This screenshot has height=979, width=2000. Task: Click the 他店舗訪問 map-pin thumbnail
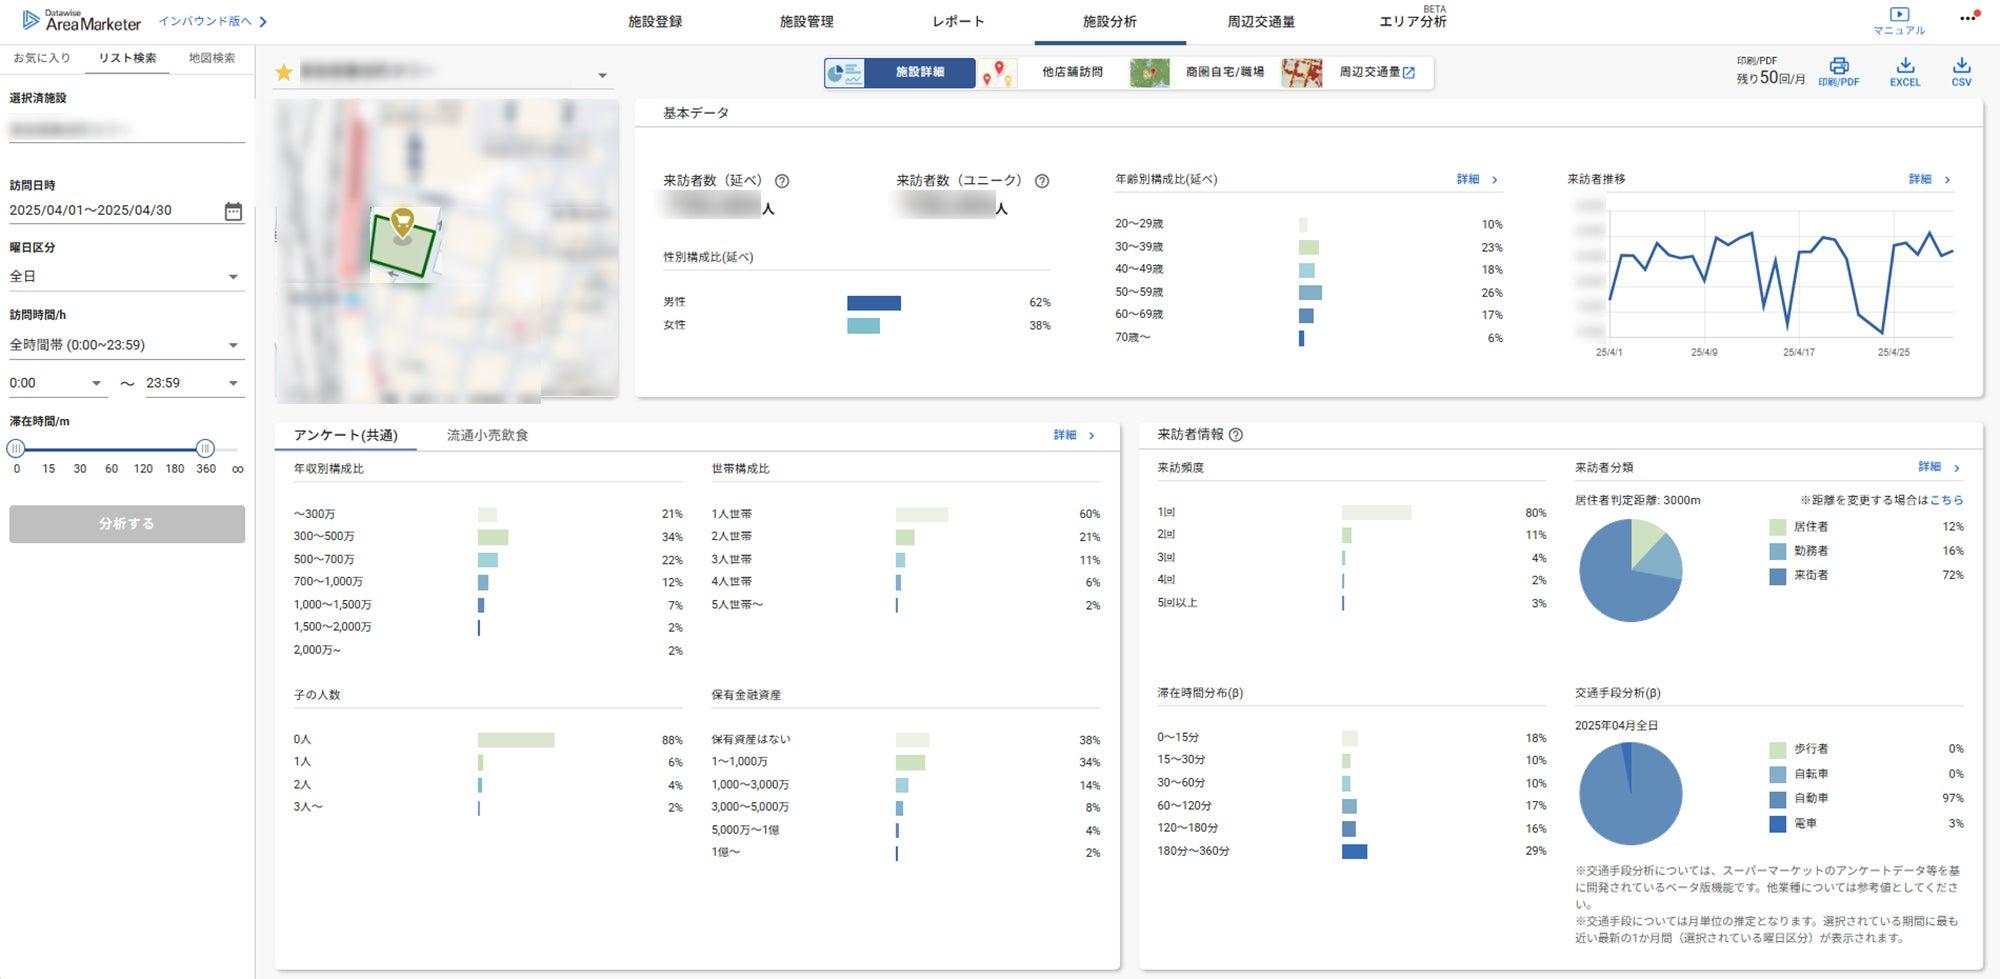point(997,73)
